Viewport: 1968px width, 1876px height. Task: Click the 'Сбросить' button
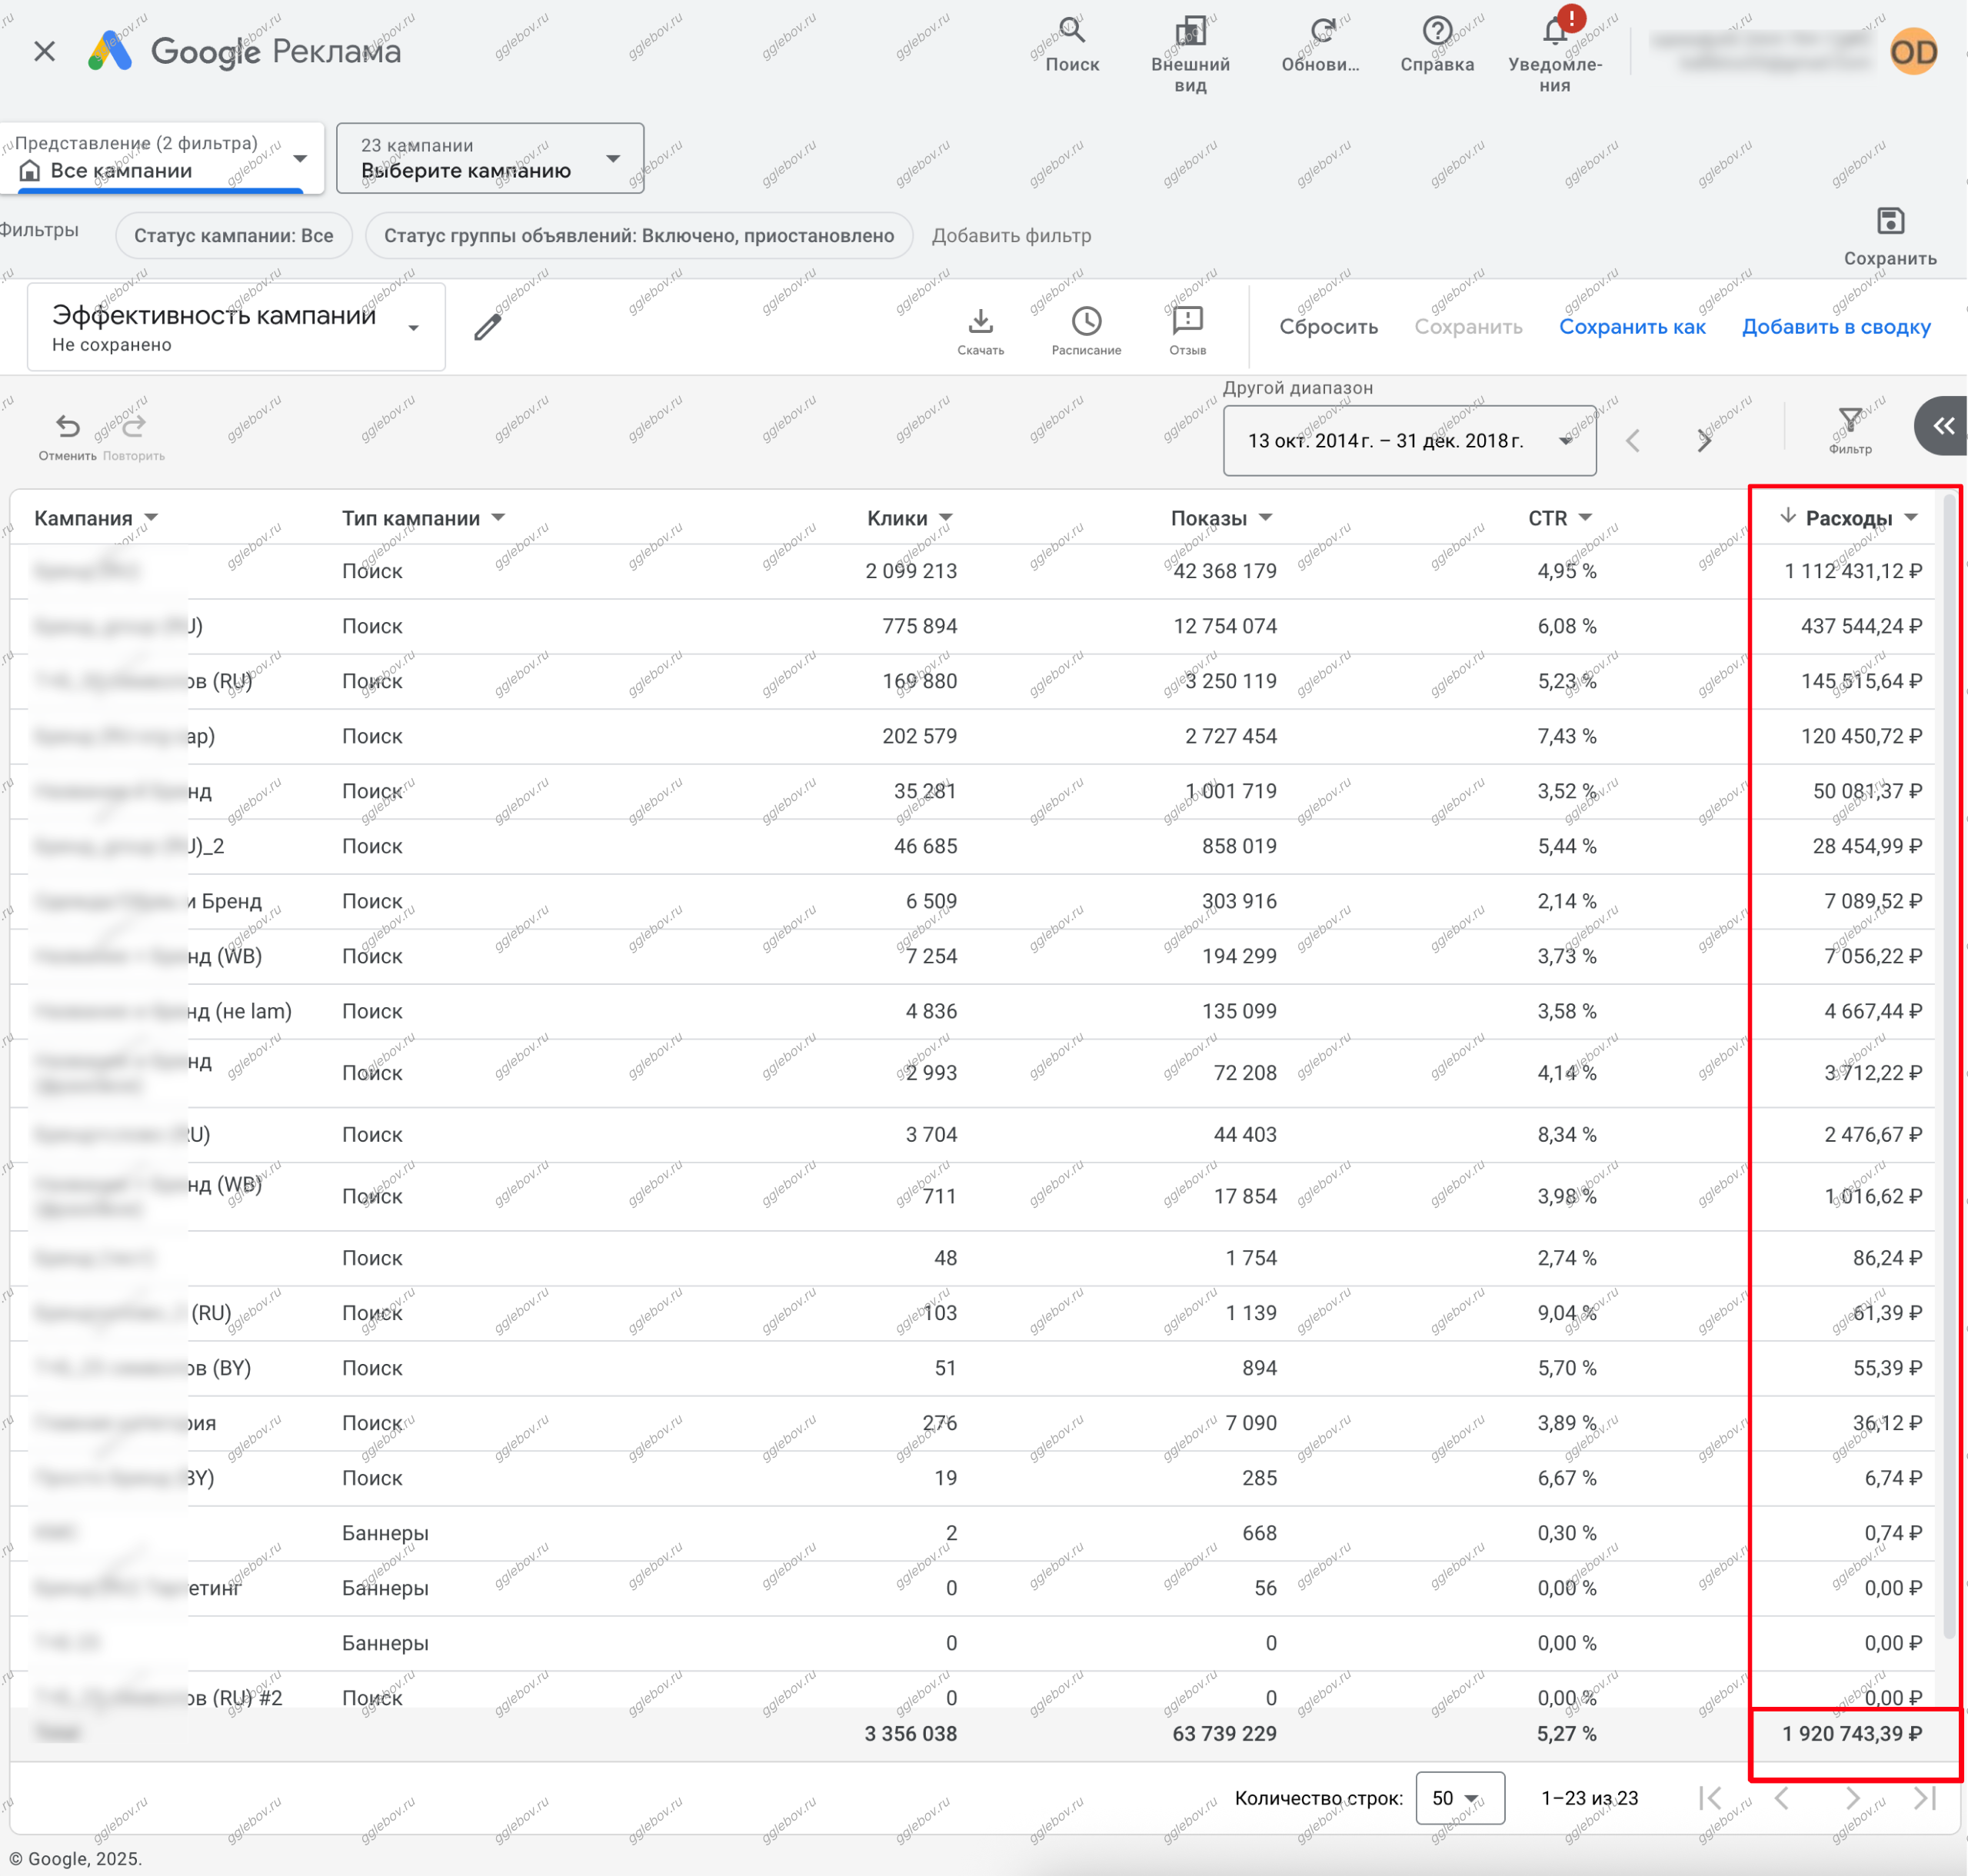pyautogui.click(x=1328, y=327)
